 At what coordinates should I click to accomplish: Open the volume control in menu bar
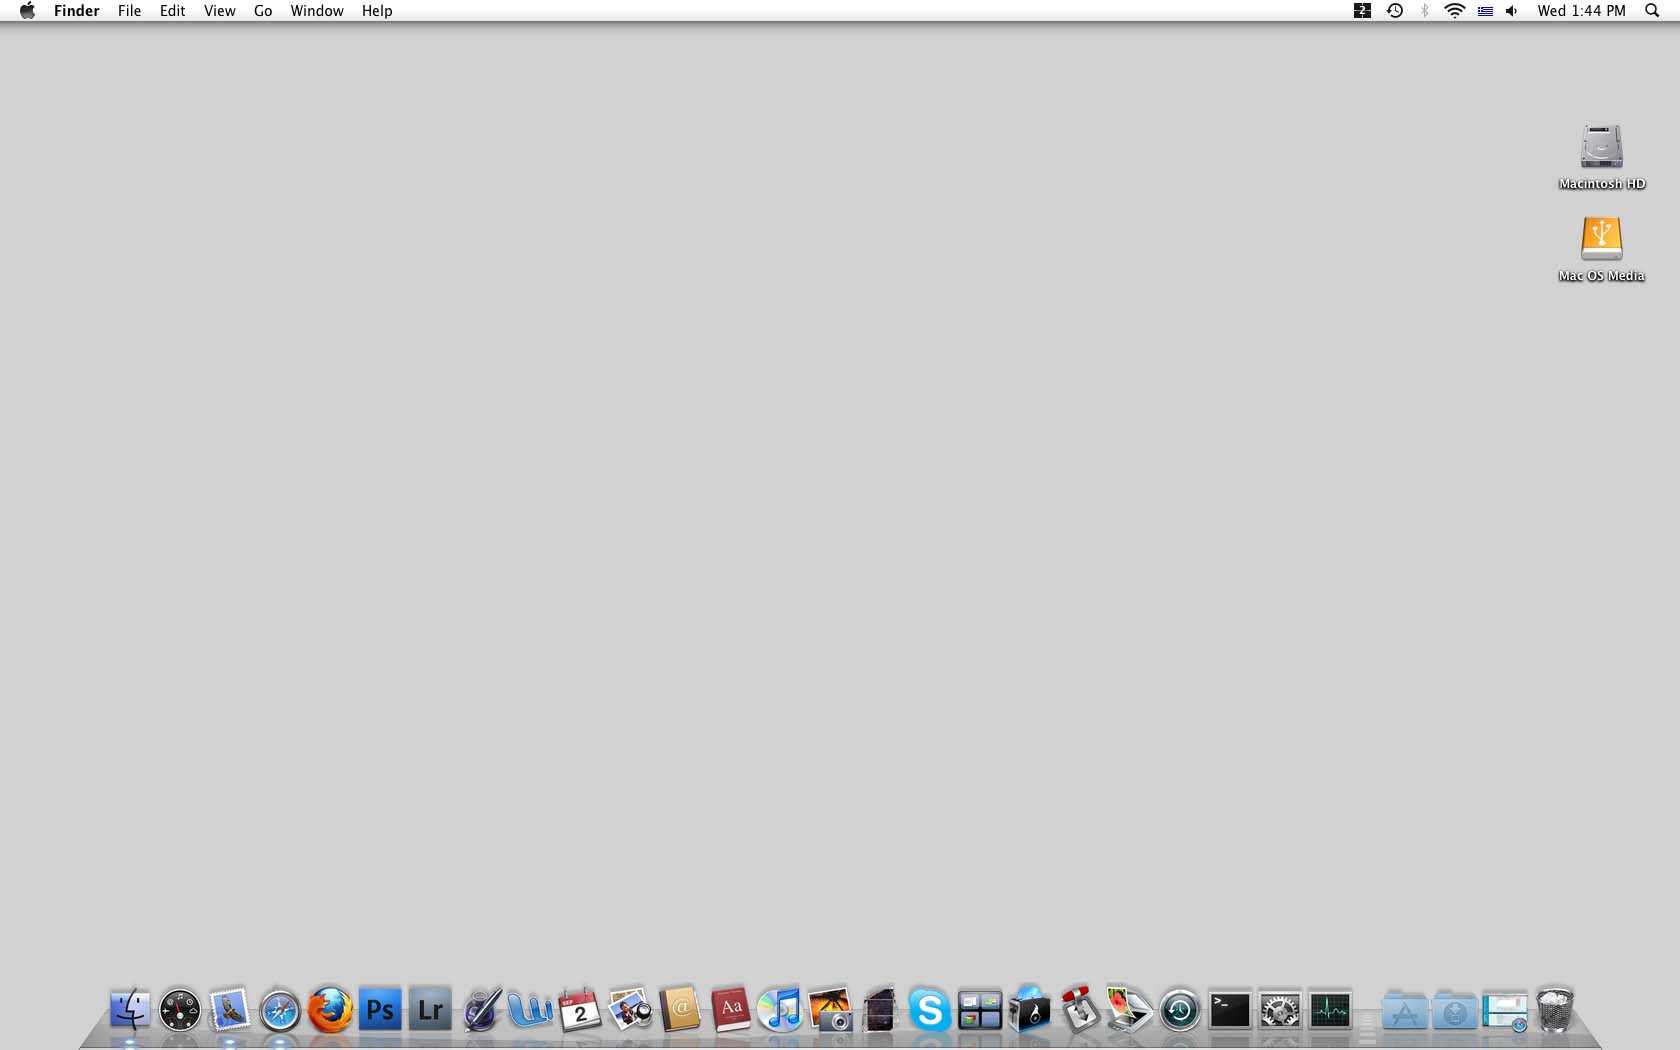click(x=1512, y=11)
